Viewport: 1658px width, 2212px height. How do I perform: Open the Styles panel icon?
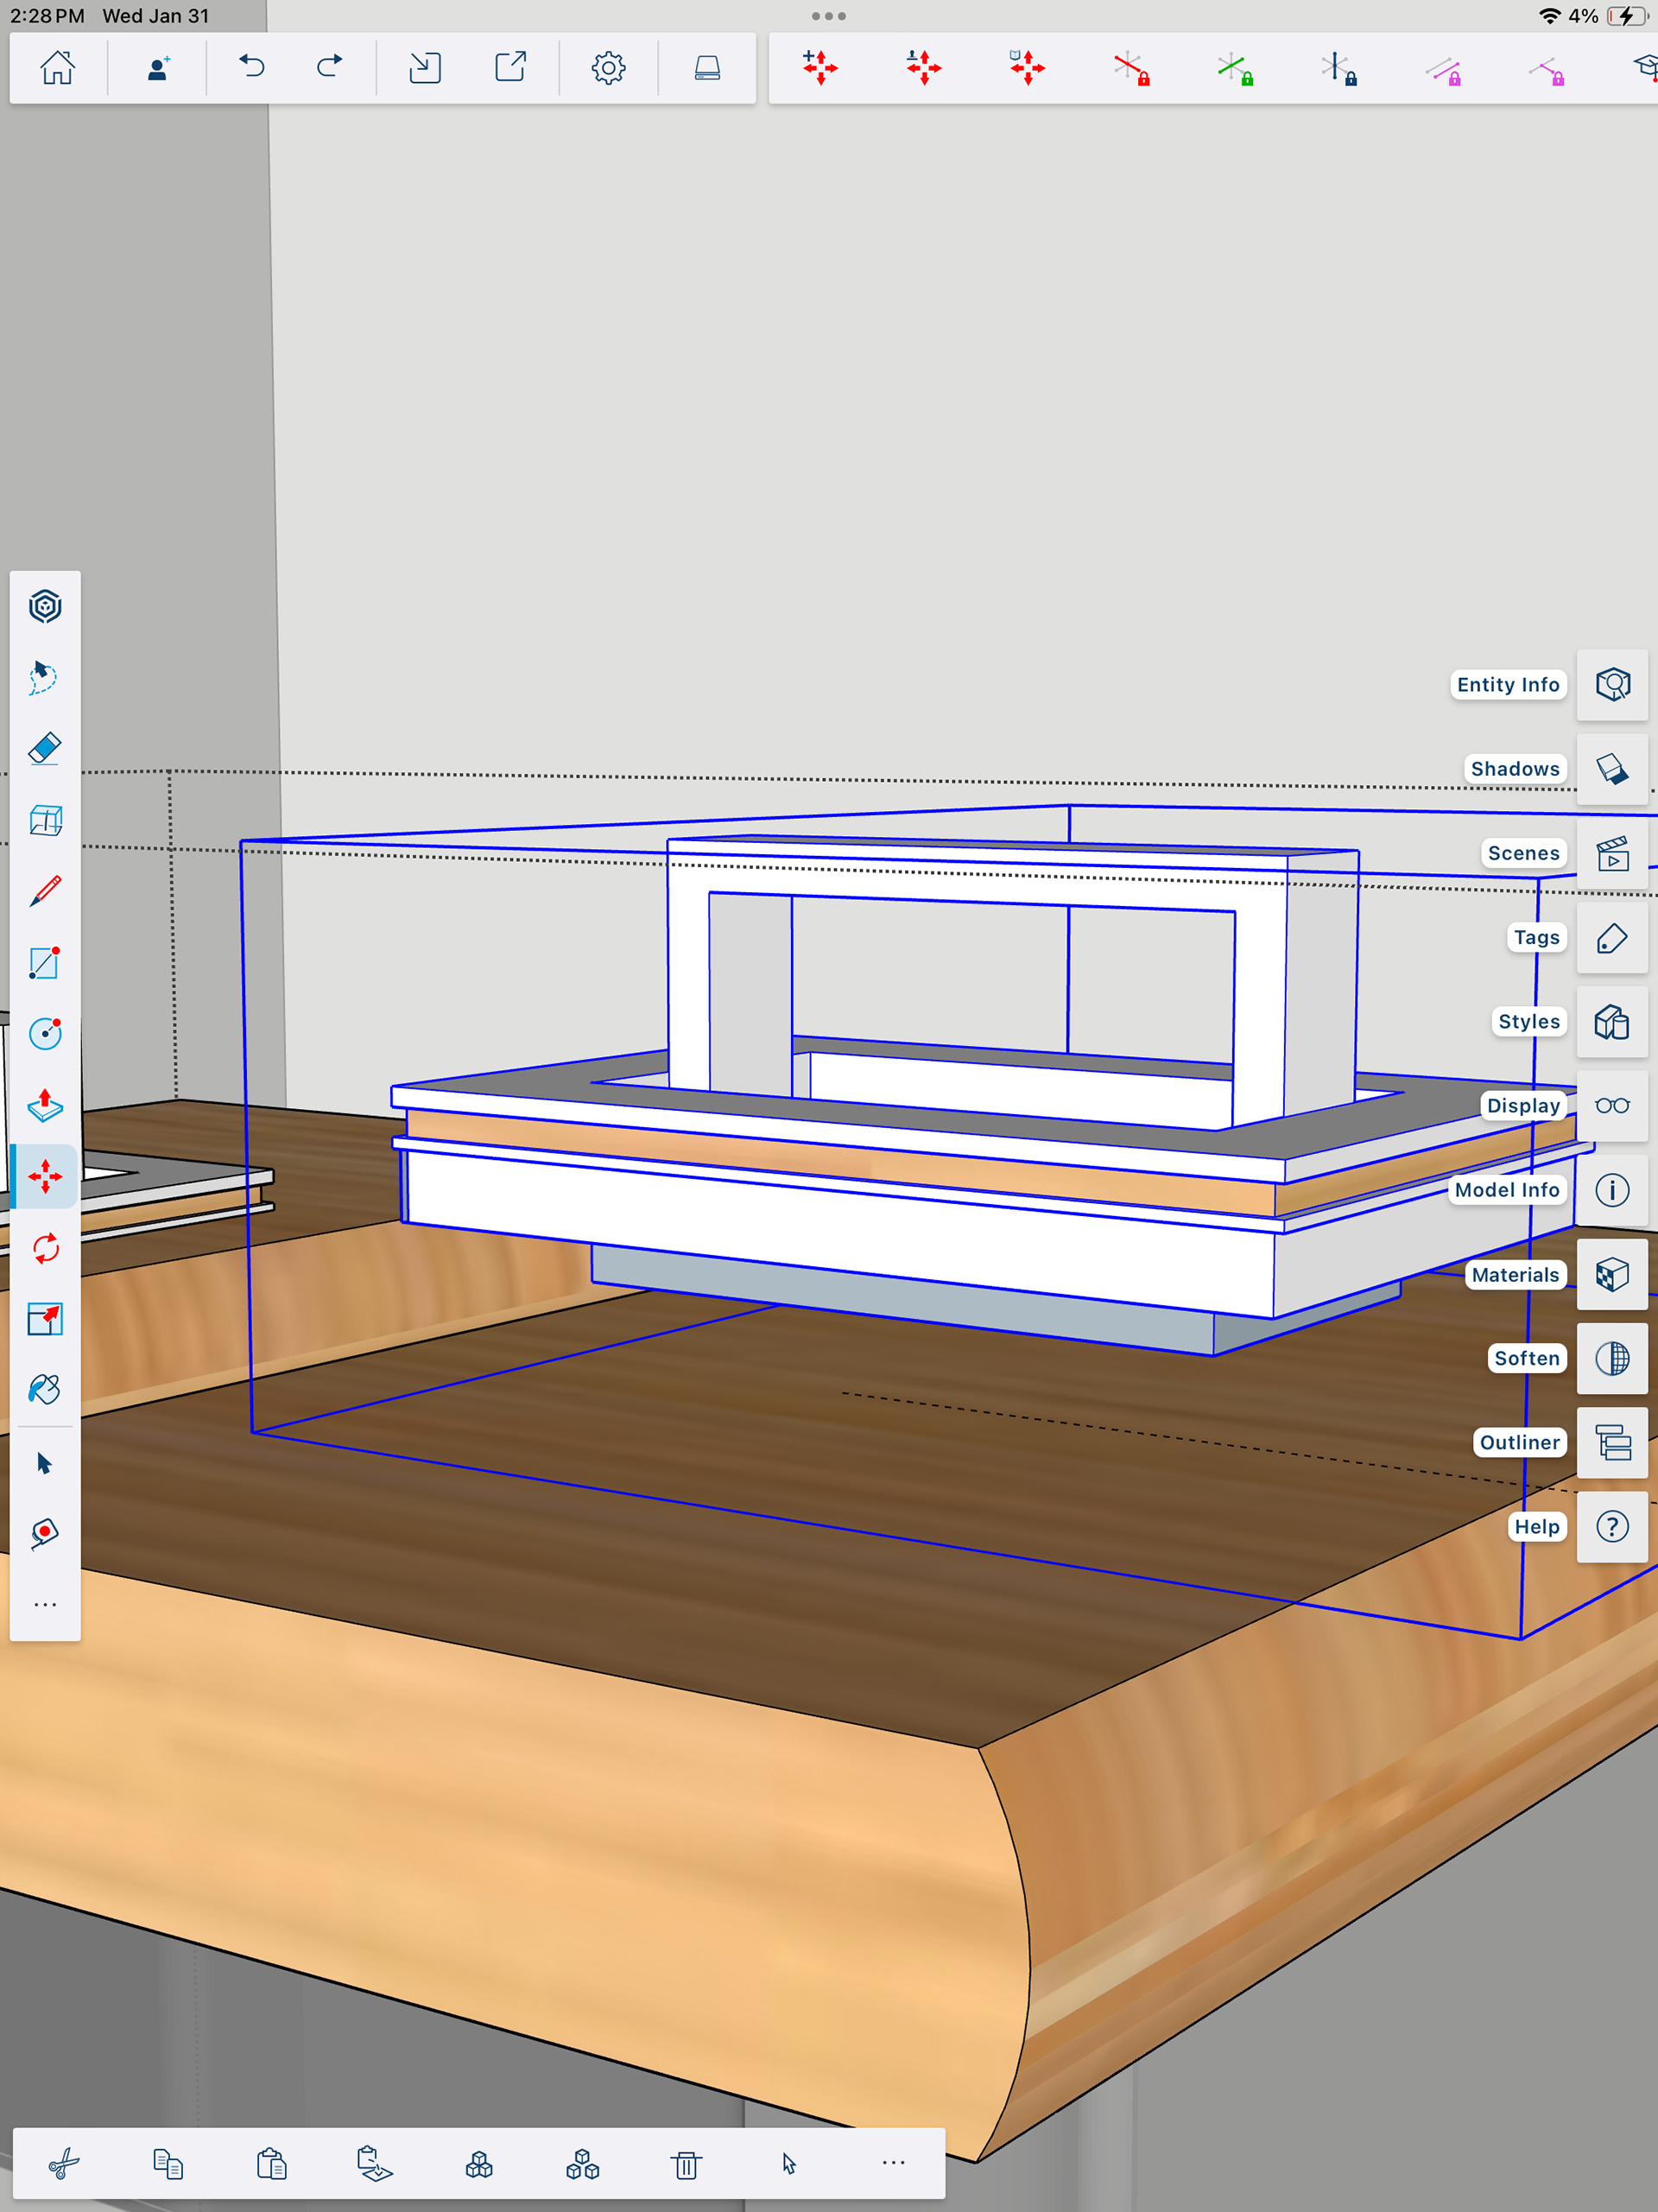(x=1612, y=1022)
